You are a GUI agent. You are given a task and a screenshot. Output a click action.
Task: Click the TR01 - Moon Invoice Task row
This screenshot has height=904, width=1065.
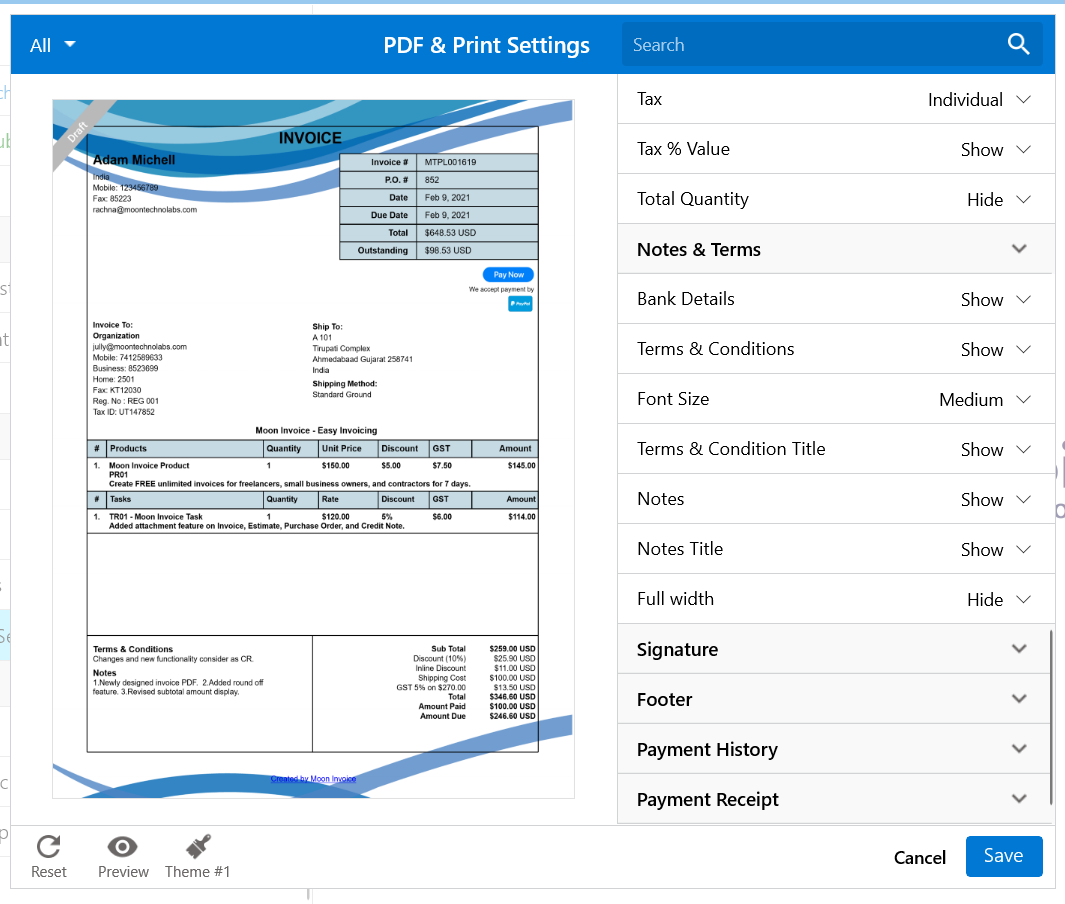tap(312, 521)
